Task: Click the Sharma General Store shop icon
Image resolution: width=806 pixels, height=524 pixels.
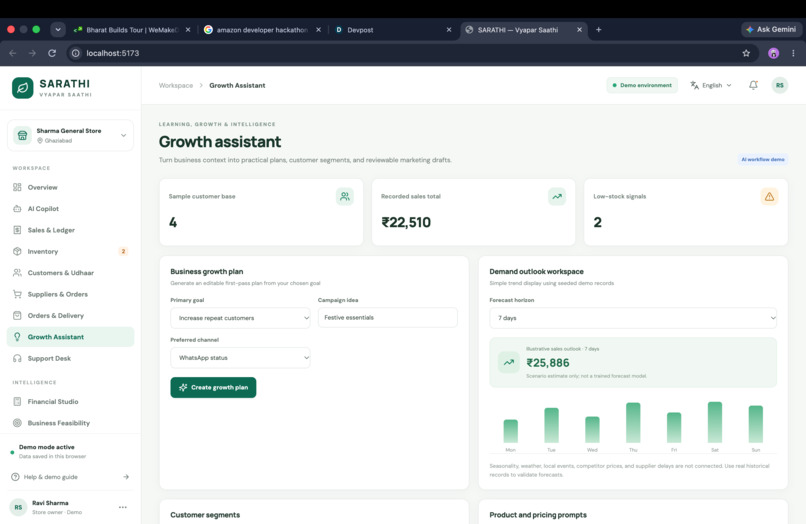Action: click(x=22, y=135)
